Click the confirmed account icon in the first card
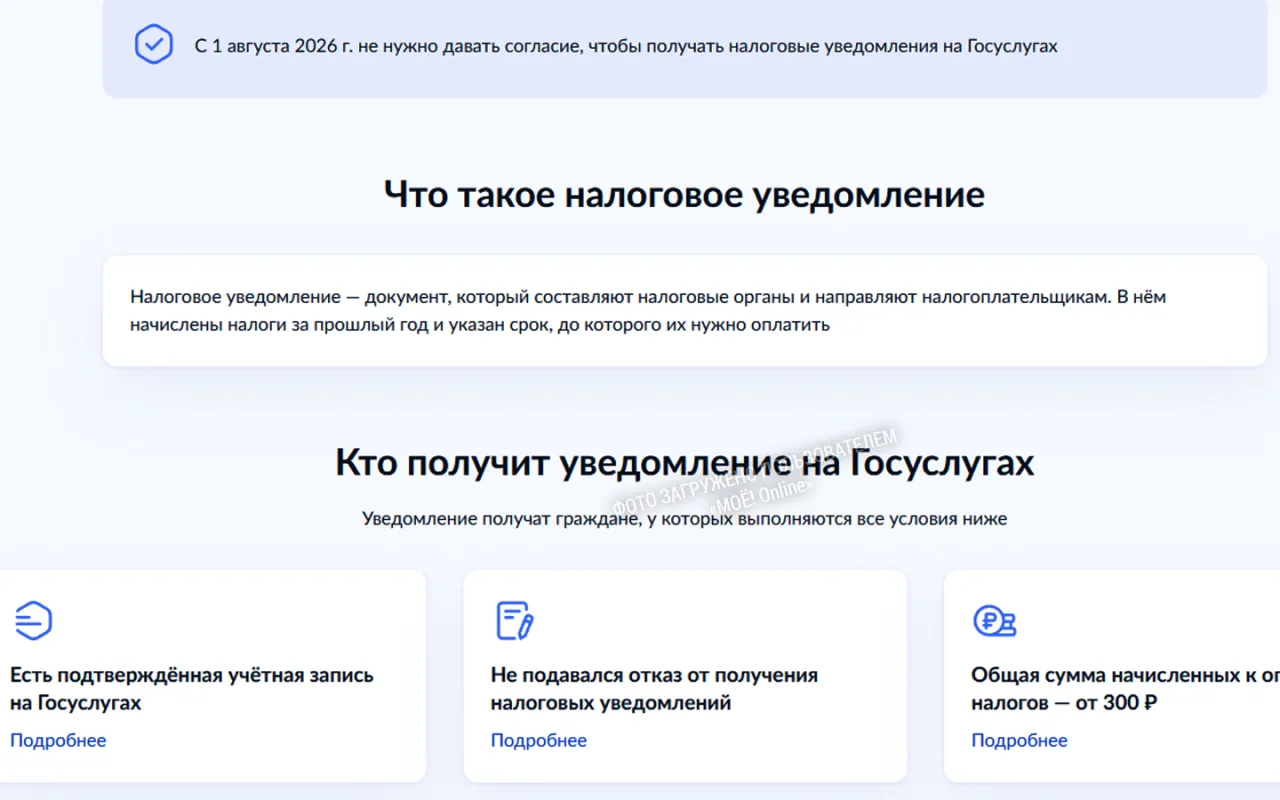The image size is (1280, 800). click(x=33, y=621)
